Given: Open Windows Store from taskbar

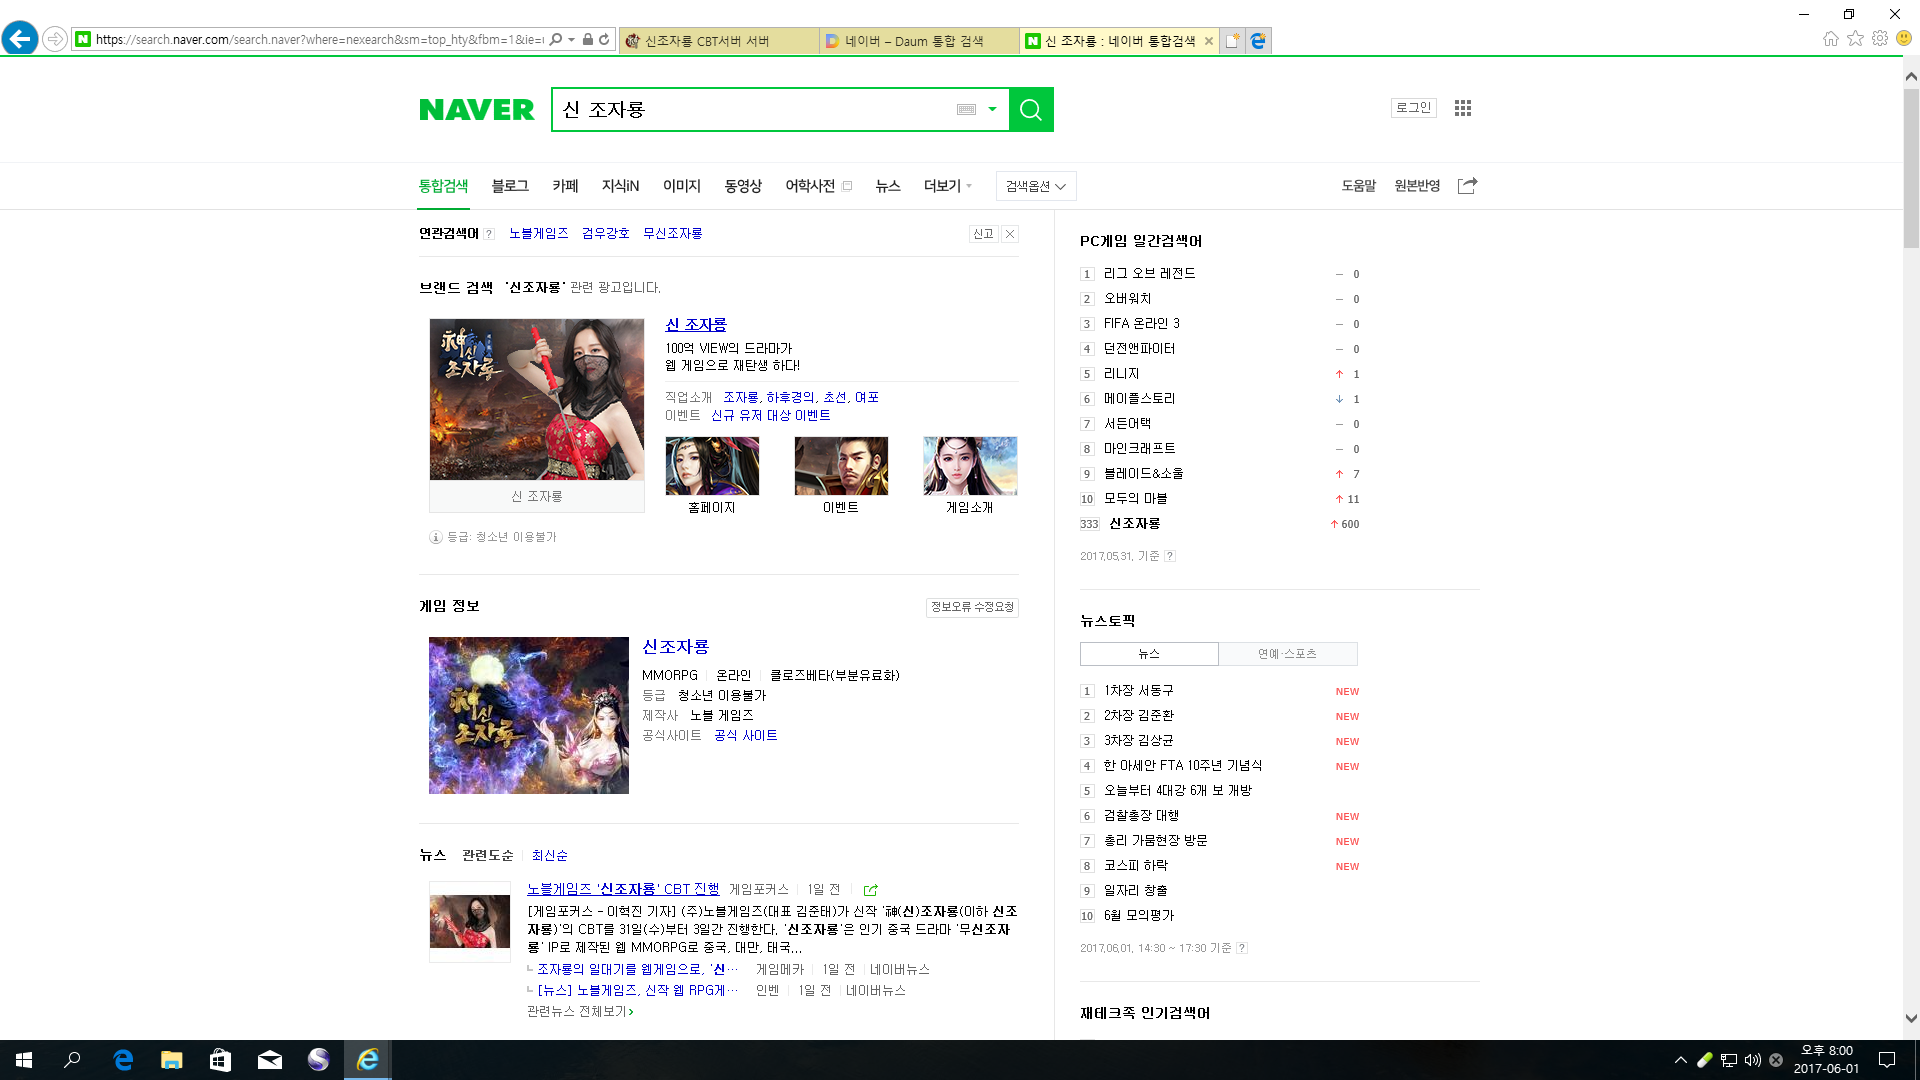Looking at the screenshot, I should pos(221,1060).
